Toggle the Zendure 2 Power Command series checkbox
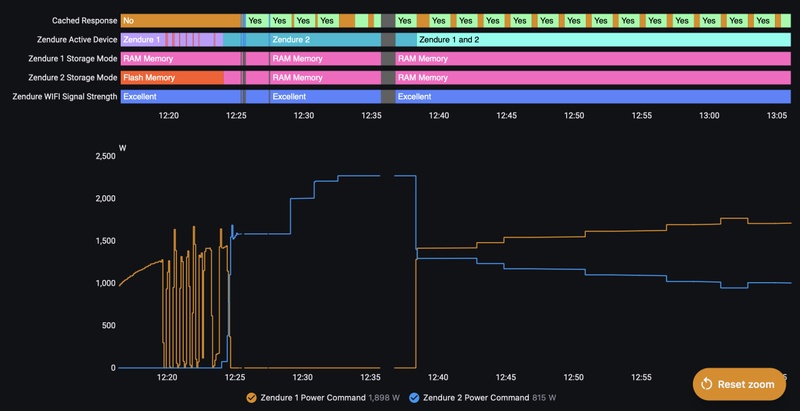This screenshot has width=800, height=411. click(414, 398)
